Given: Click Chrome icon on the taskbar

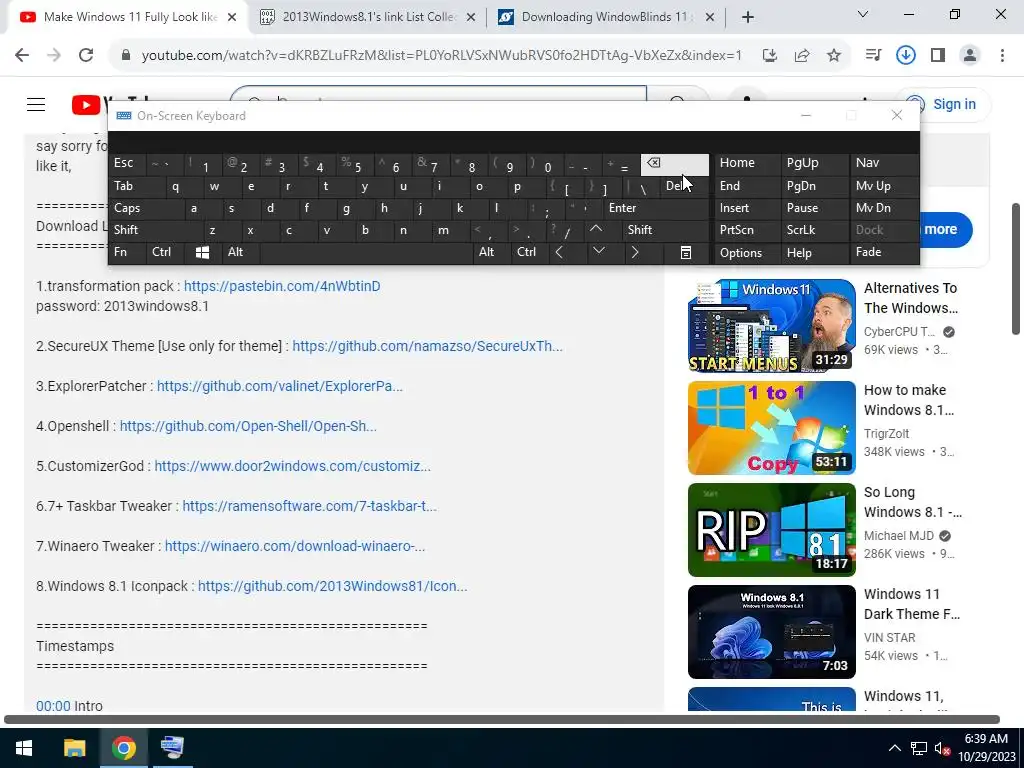Looking at the screenshot, I should pyautogui.click(x=123, y=748).
